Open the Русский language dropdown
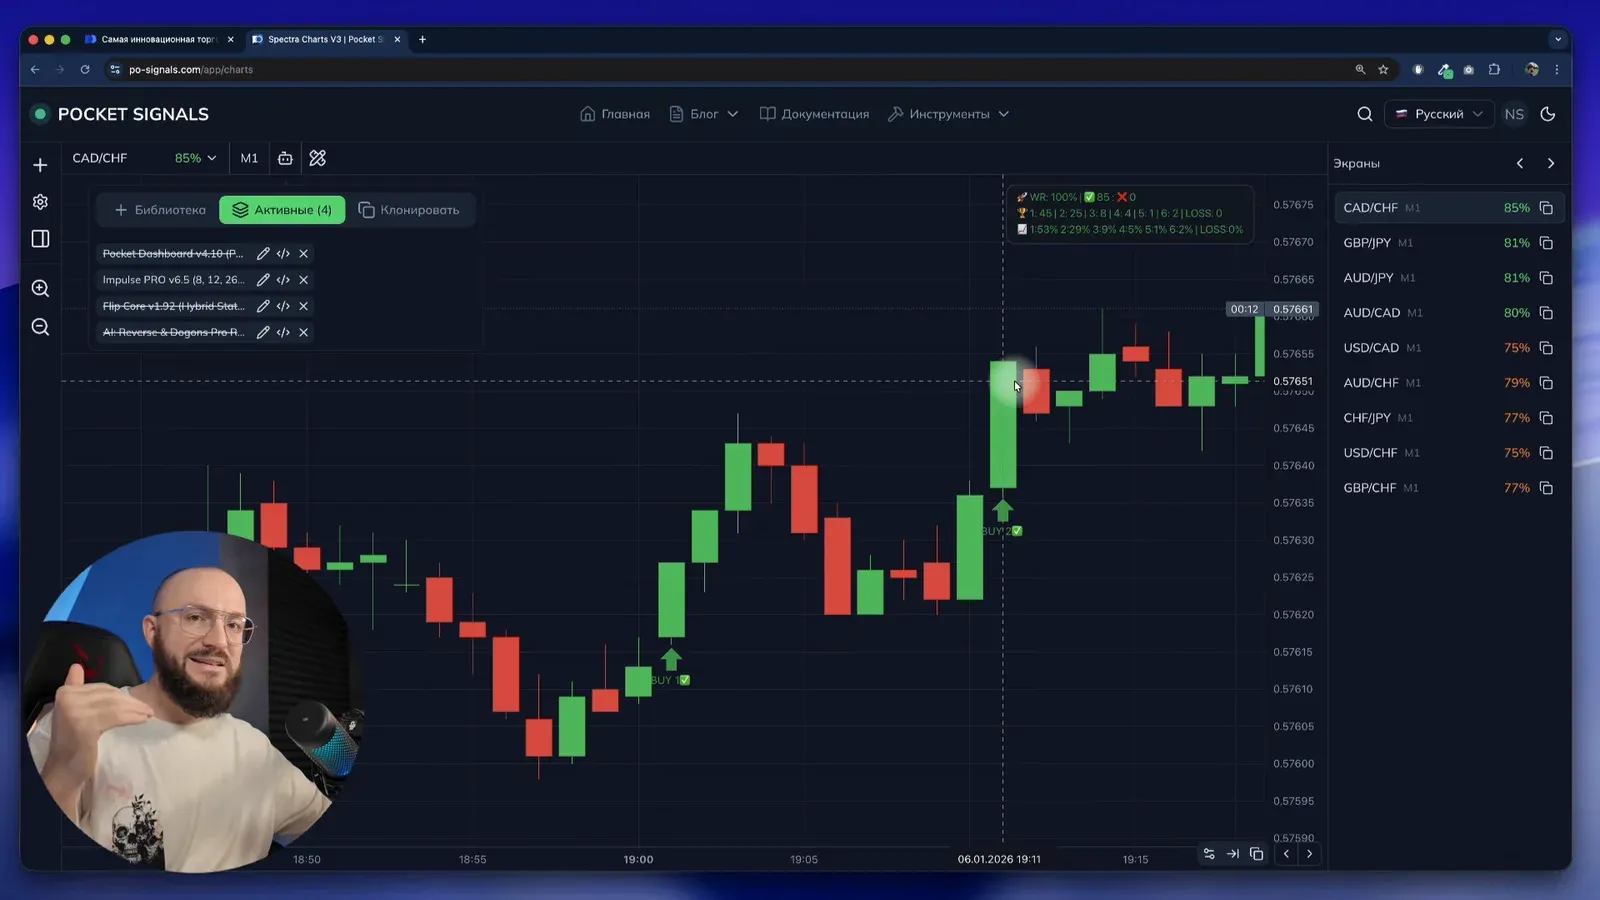Screen dimensions: 1600x900 click(1439, 114)
